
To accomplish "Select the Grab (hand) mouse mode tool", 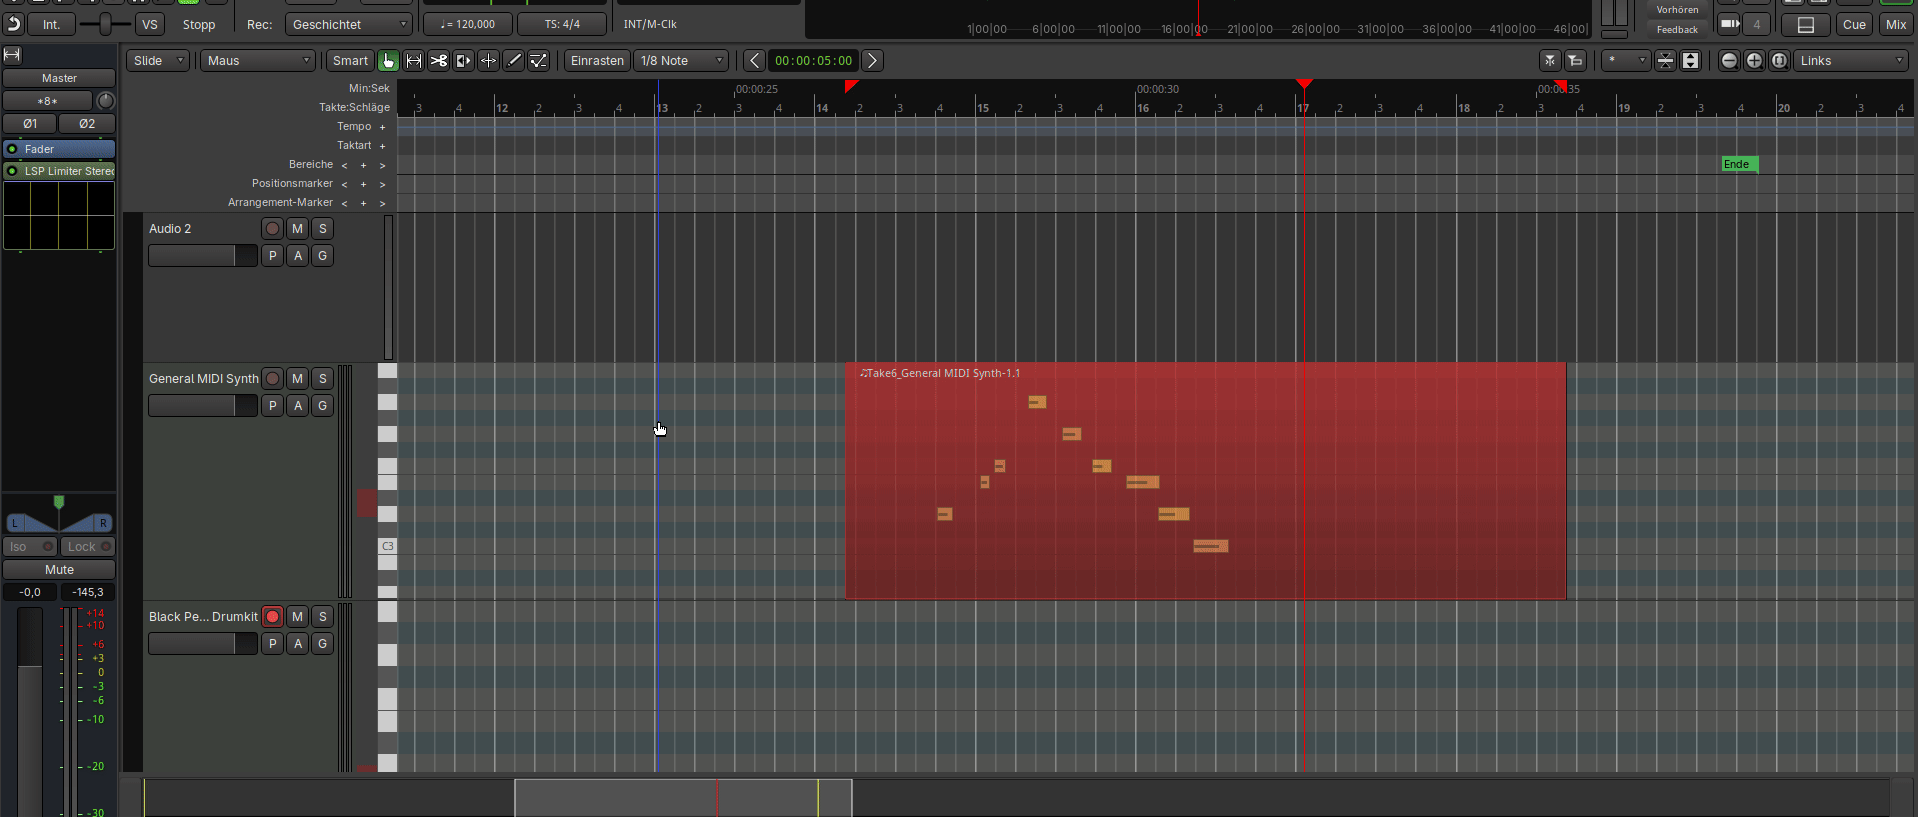I will [x=388, y=61].
